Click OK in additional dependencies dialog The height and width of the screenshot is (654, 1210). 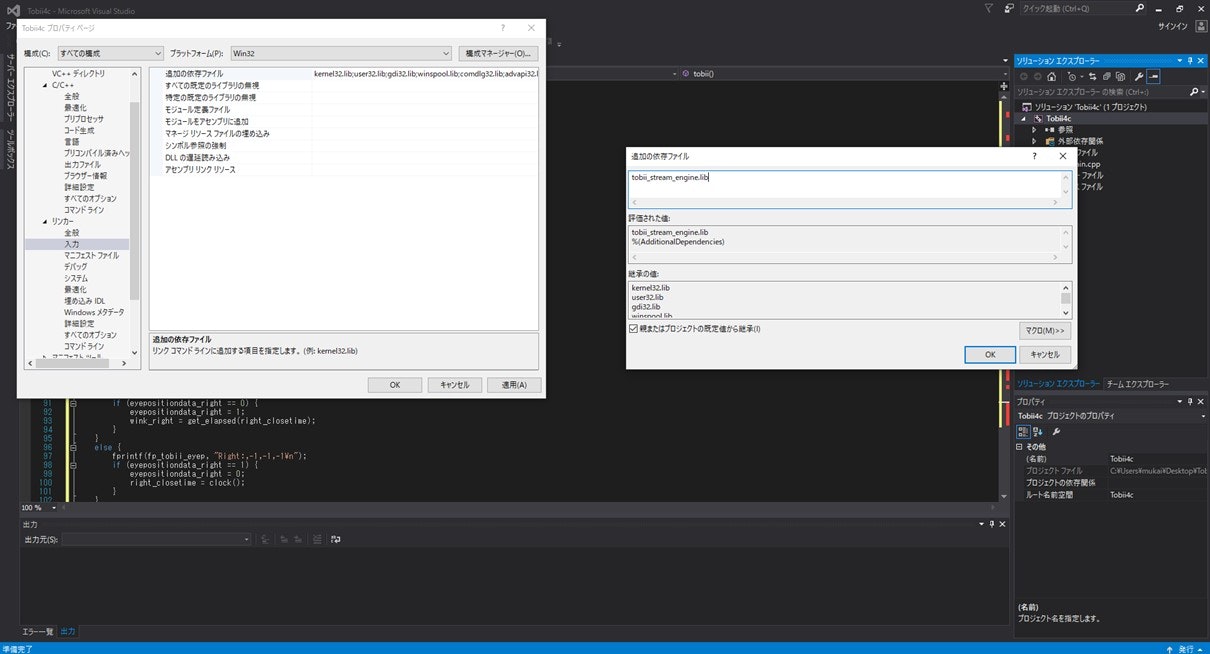(x=990, y=354)
